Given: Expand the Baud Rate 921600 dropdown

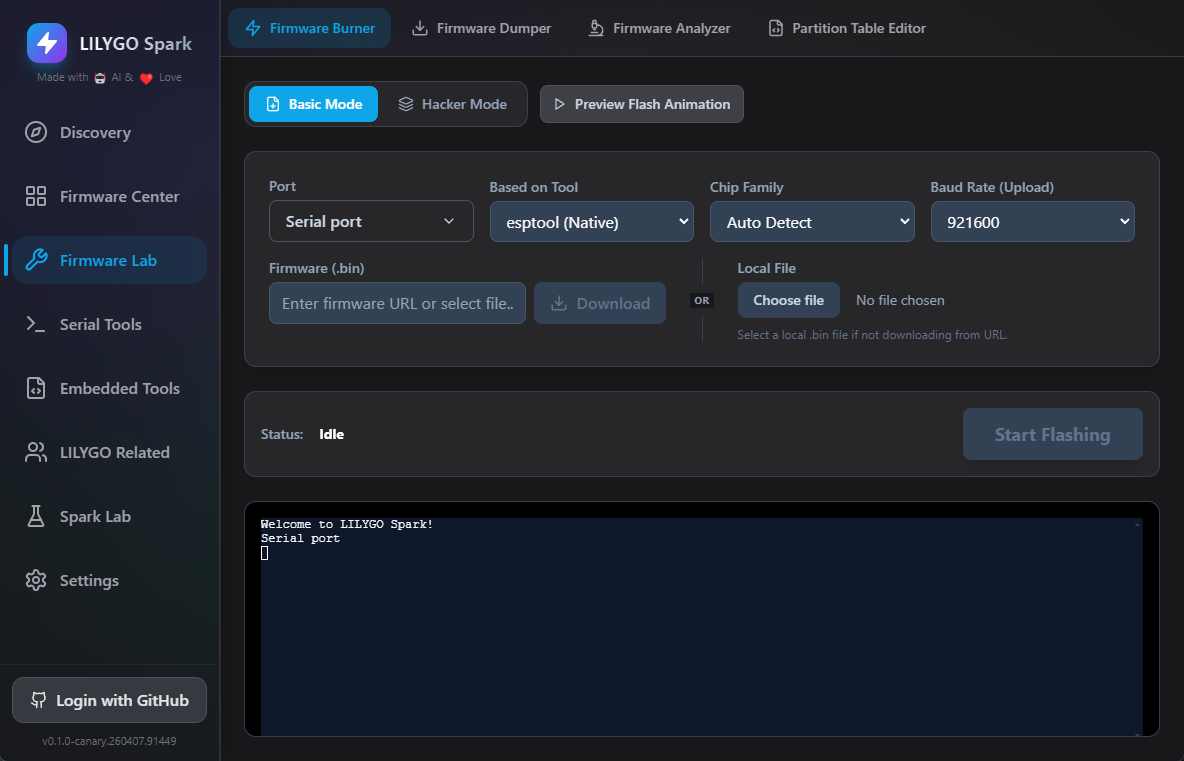Looking at the screenshot, I should (1032, 222).
